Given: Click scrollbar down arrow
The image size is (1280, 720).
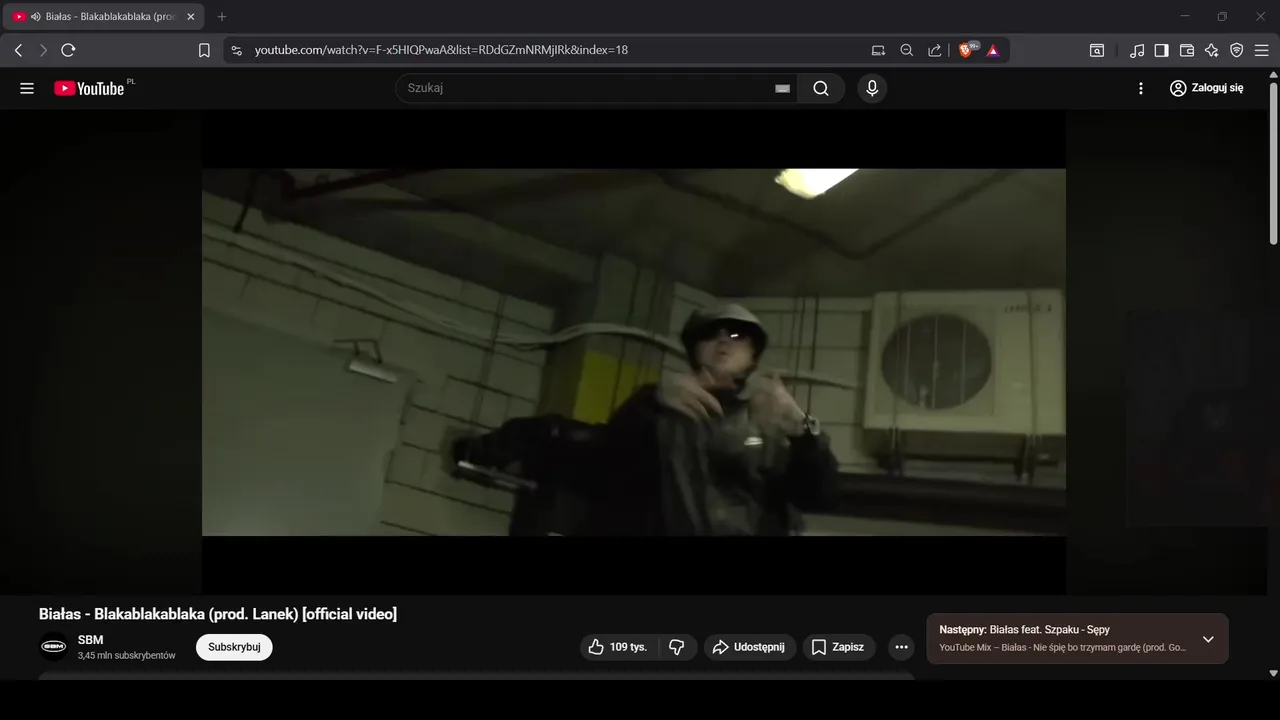Looking at the screenshot, I should [x=1273, y=673].
